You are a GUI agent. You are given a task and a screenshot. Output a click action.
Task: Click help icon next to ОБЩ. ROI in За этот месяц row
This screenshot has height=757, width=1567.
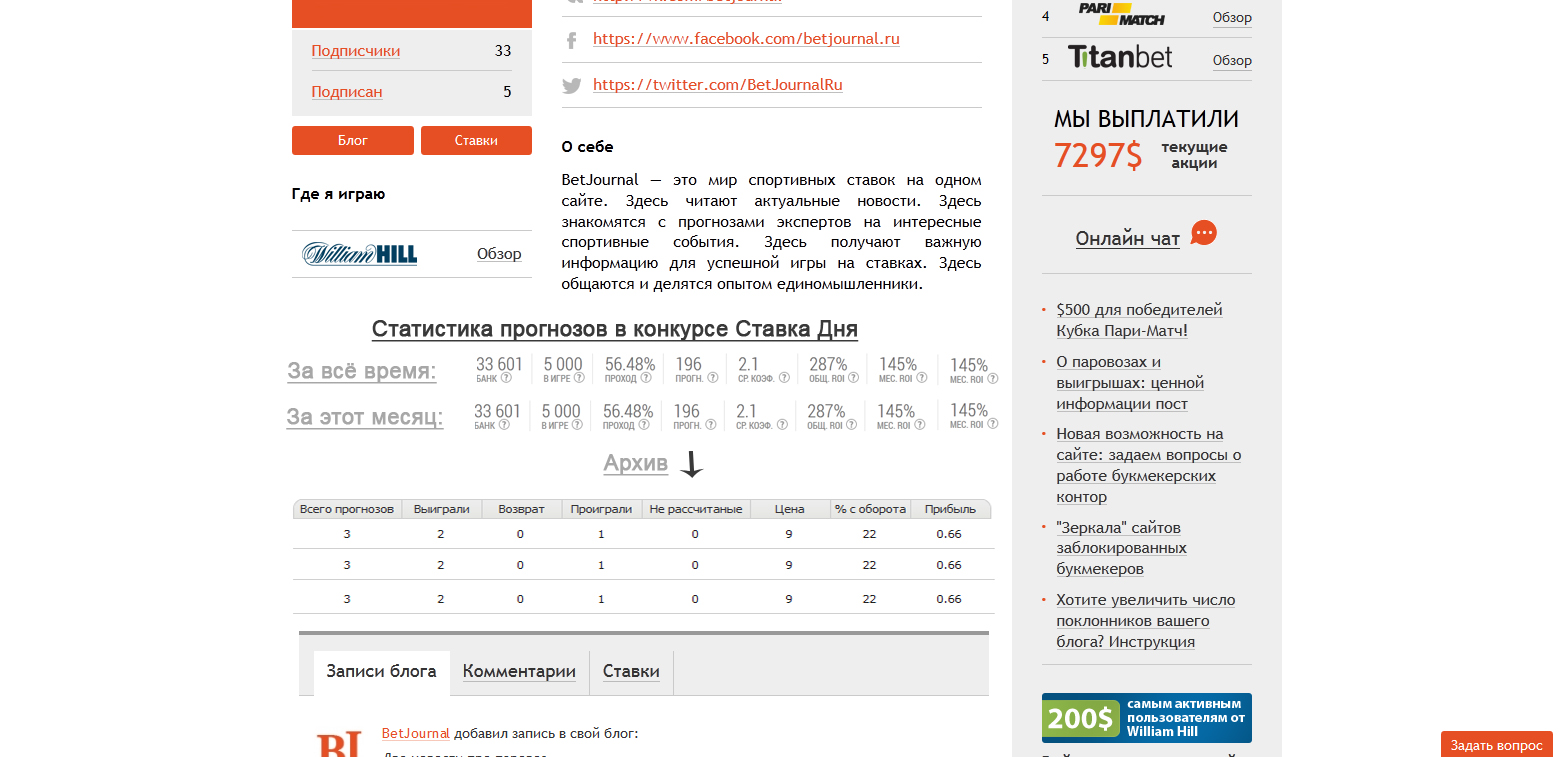(852, 424)
